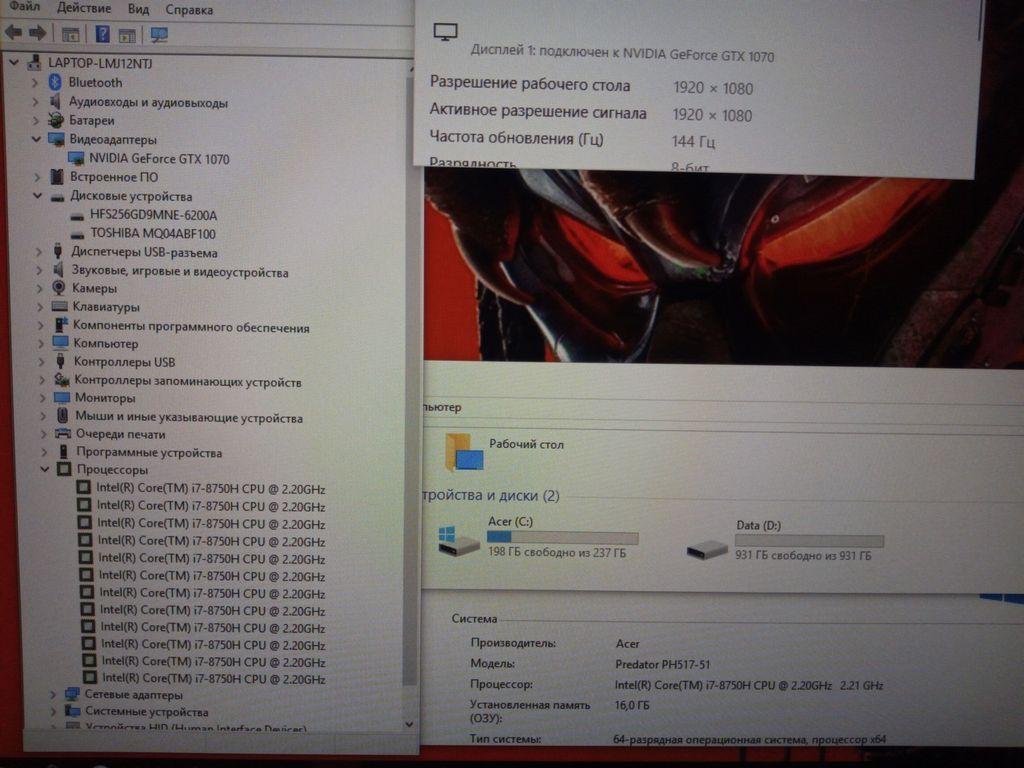This screenshot has height=768, width=1024.
Task: Expand the Сетевые адаптеры node
Action: coord(53,694)
